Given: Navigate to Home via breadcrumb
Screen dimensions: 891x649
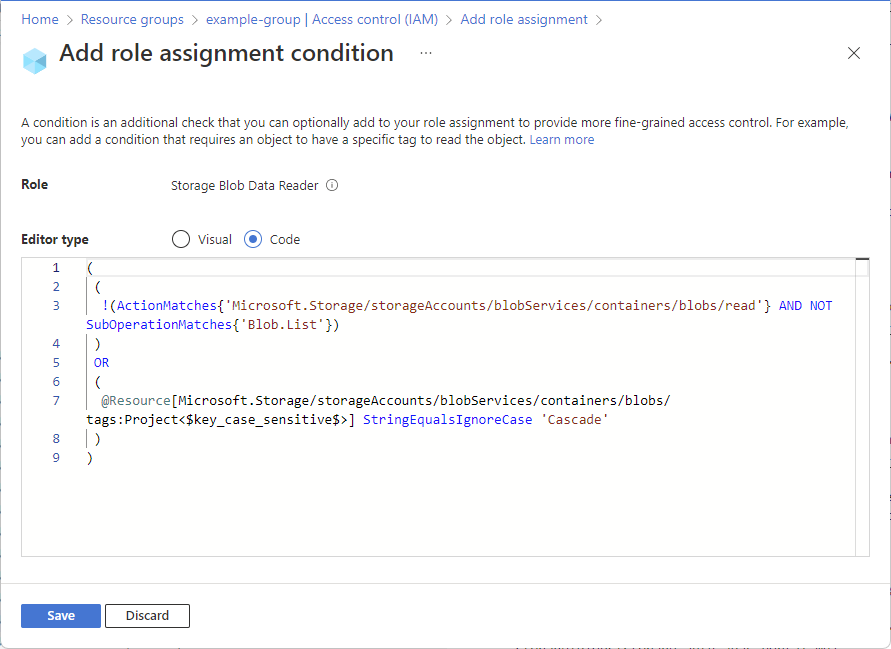Looking at the screenshot, I should pyautogui.click(x=40, y=19).
